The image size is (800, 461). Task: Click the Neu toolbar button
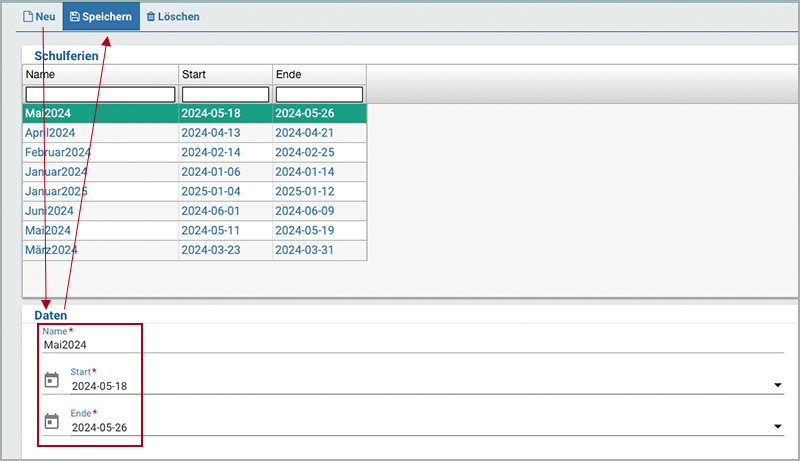(x=39, y=16)
